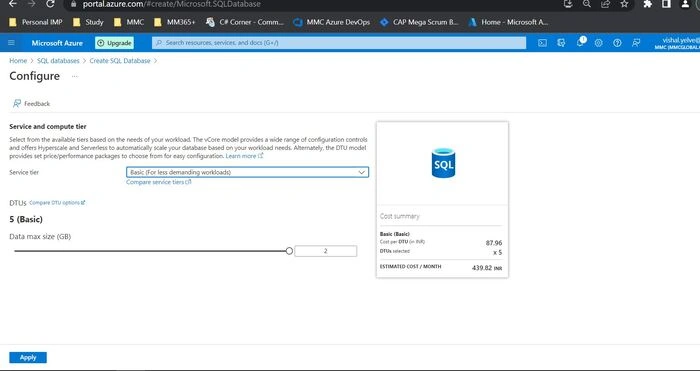Image resolution: width=700 pixels, height=371 pixels.
Task: Click the Feedback button
Action: [31, 104]
